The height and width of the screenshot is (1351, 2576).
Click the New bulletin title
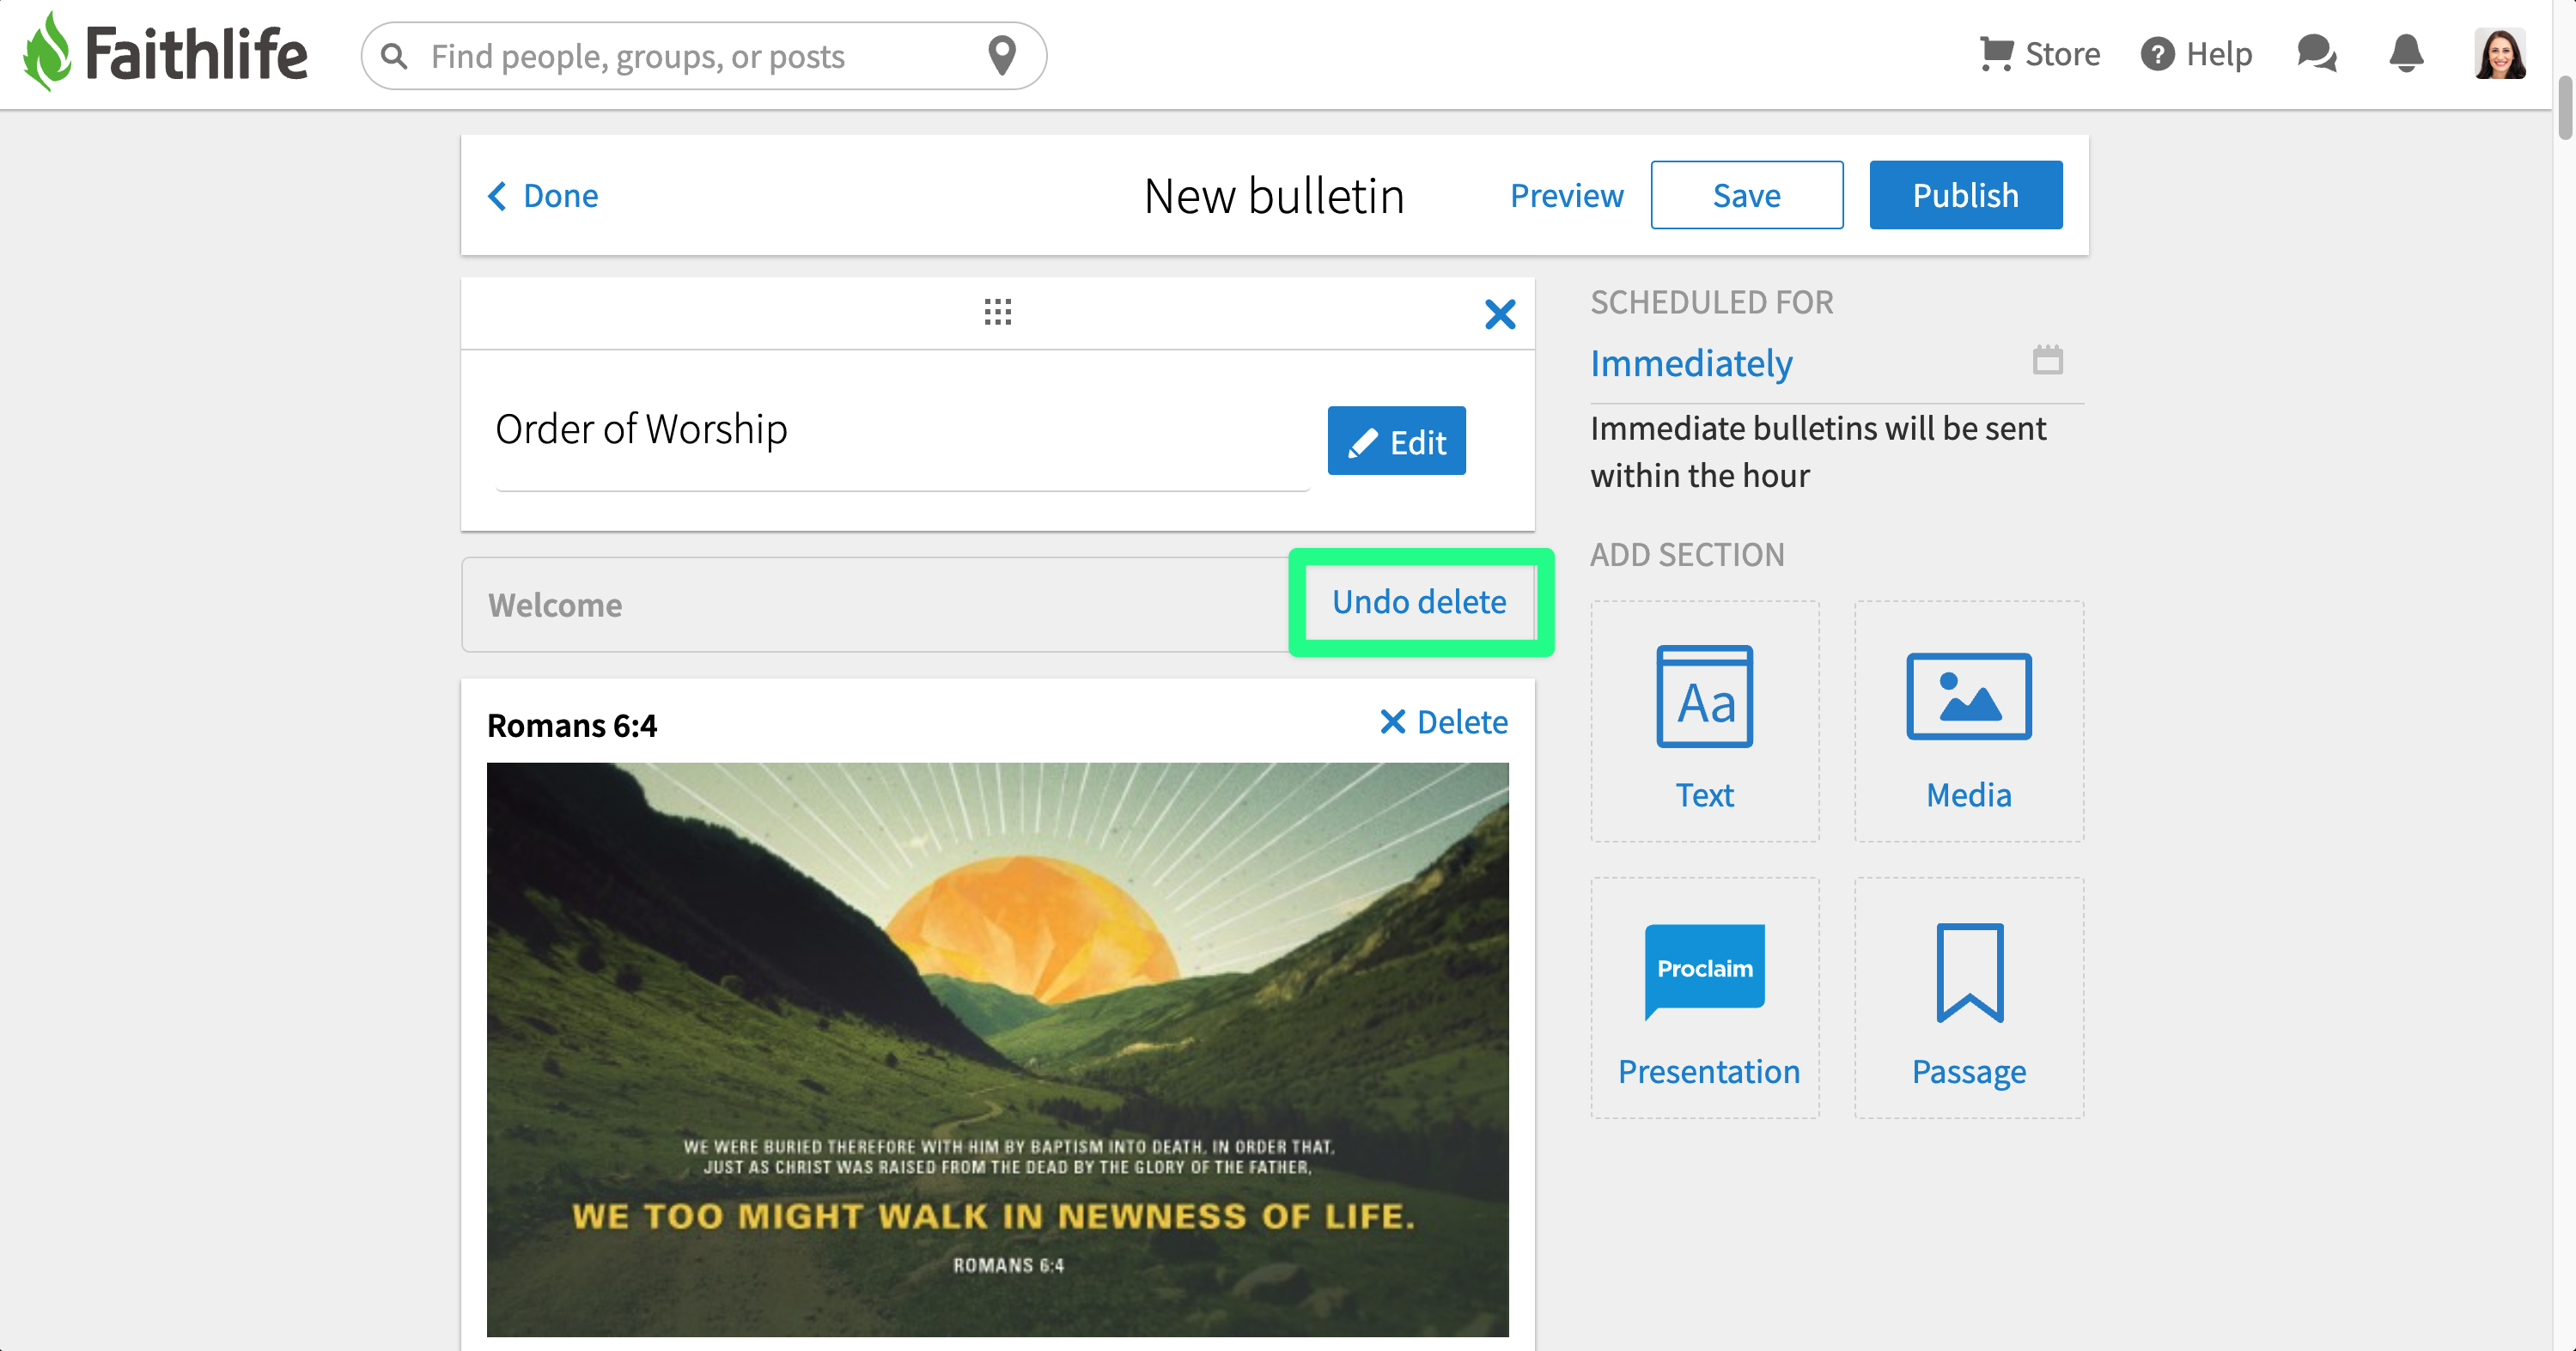pyautogui.click(x=1274, y=195)
